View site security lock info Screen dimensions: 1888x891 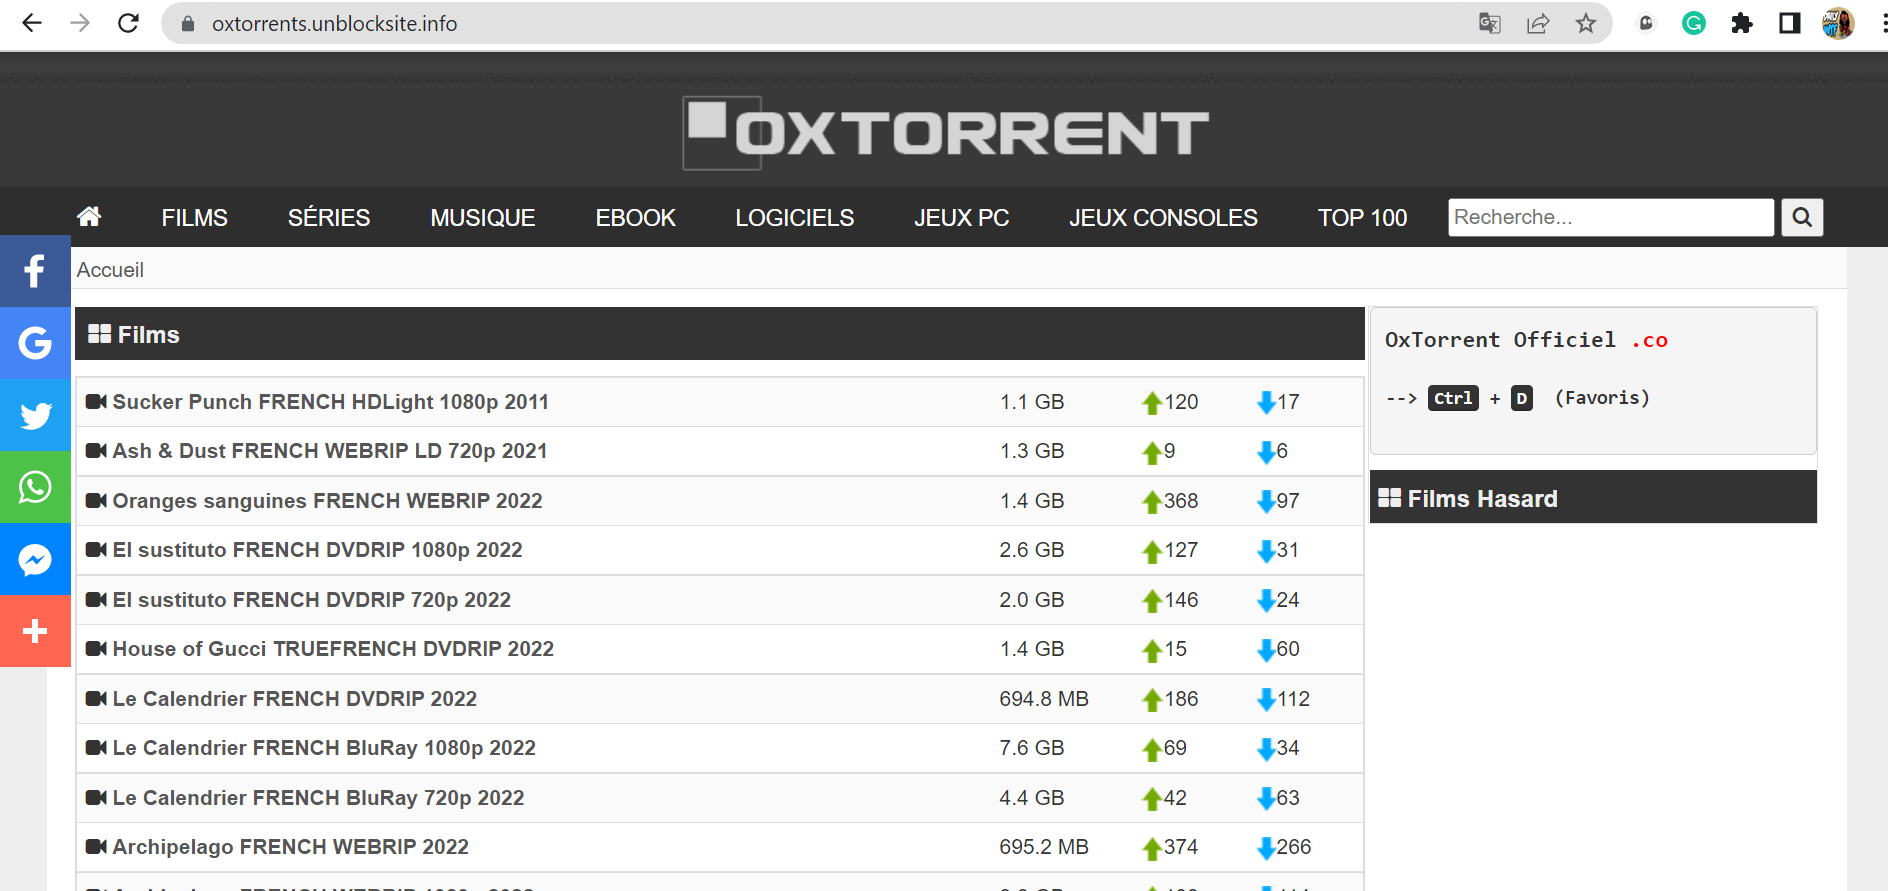click(x=188, y=23)
